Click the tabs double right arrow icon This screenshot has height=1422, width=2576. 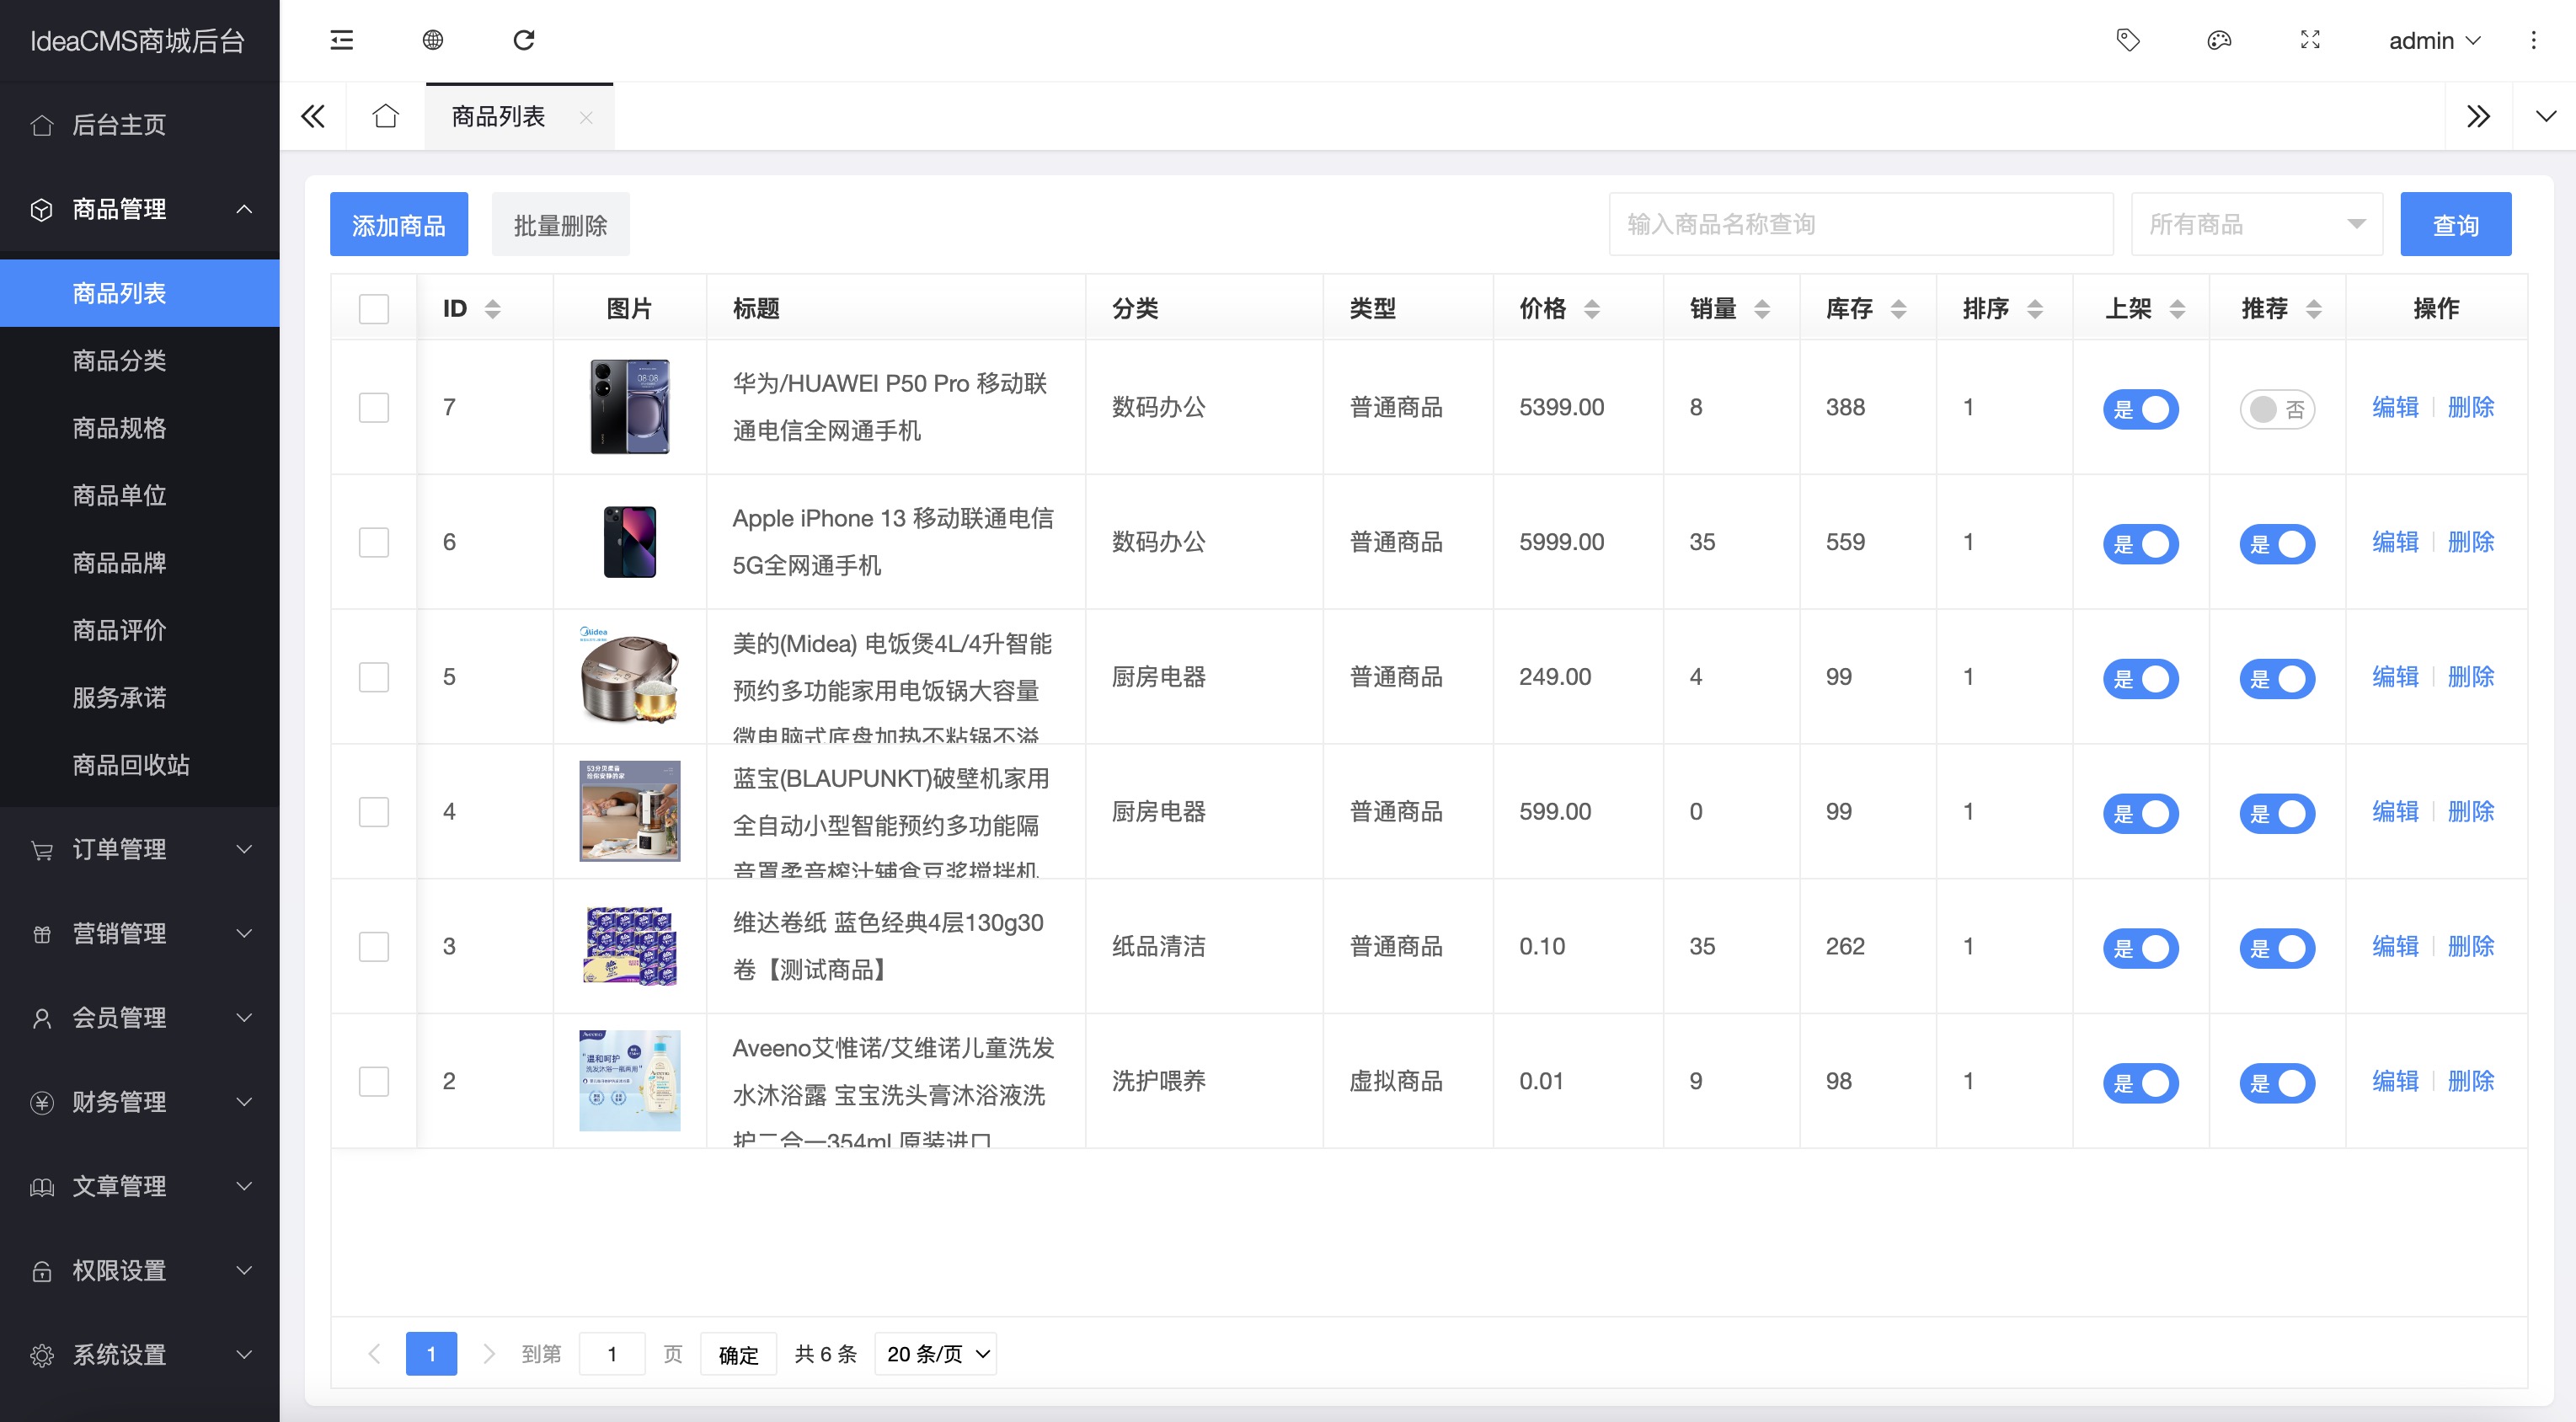2478,116
